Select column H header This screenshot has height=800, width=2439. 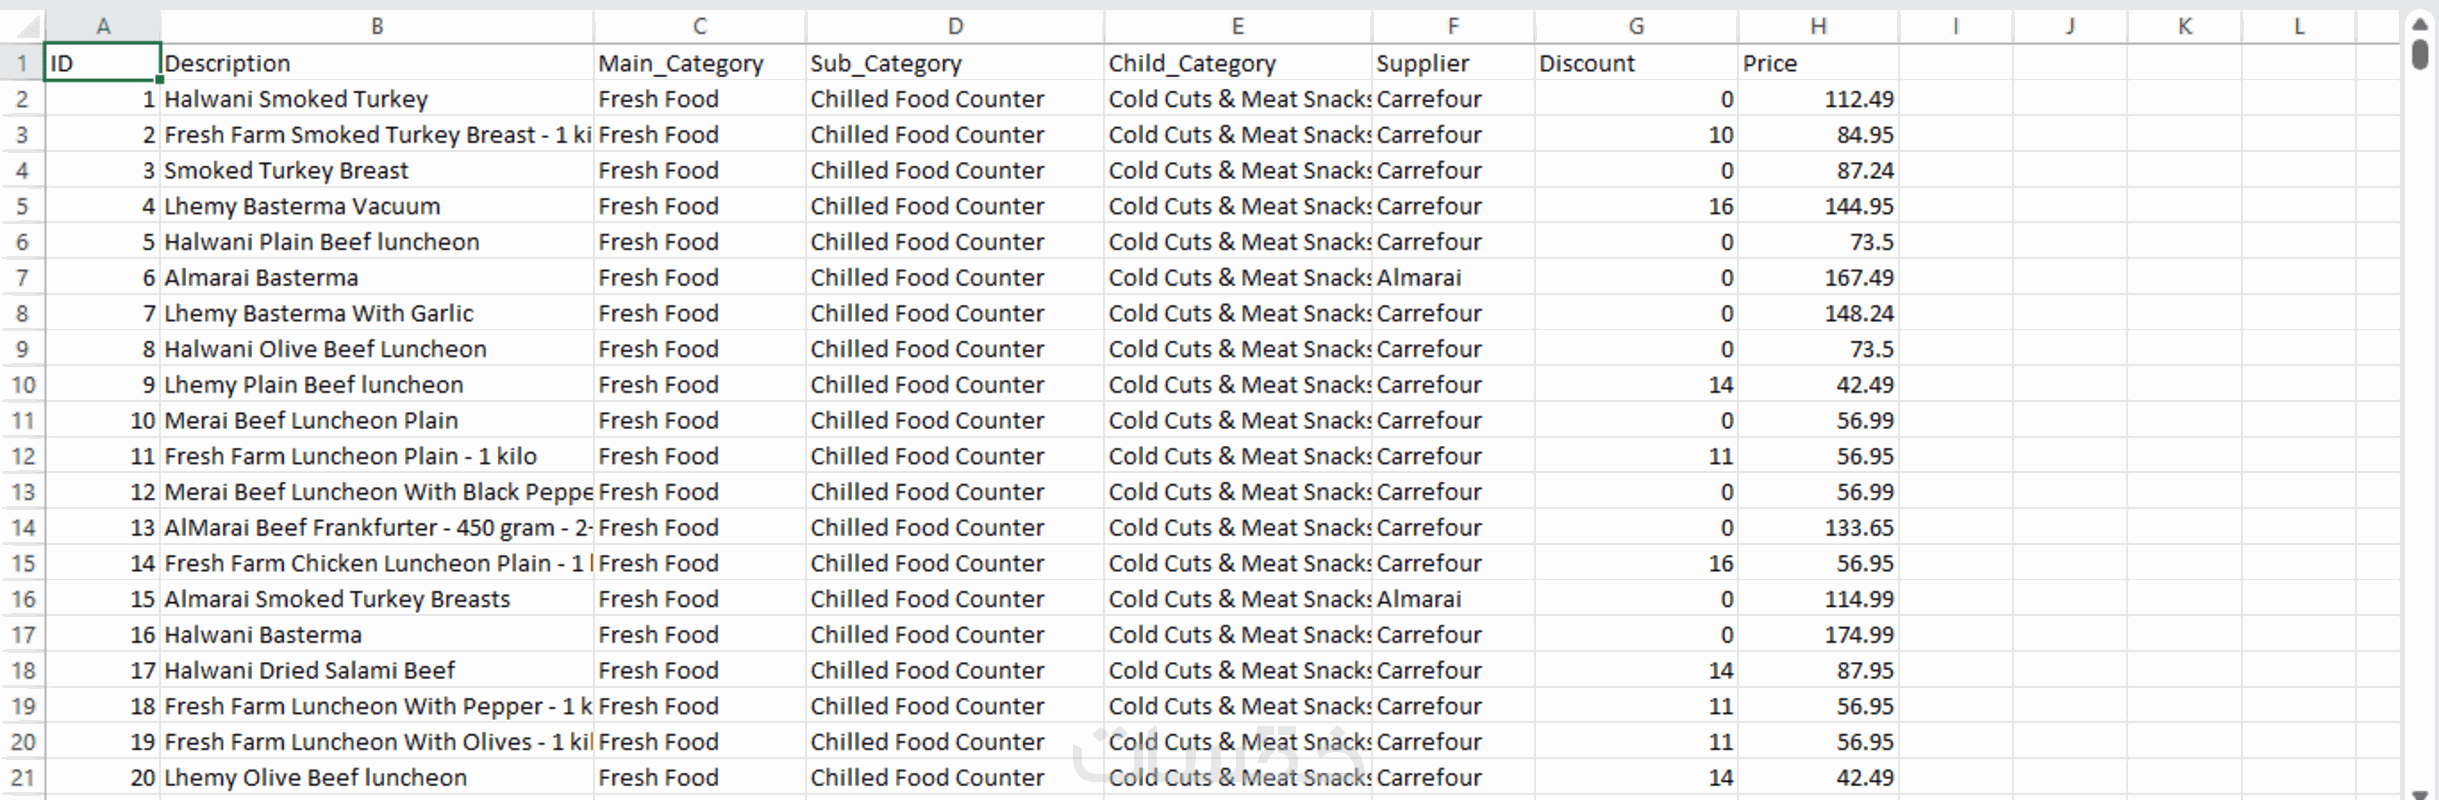pyautogui.click(x=1818, y=26)
